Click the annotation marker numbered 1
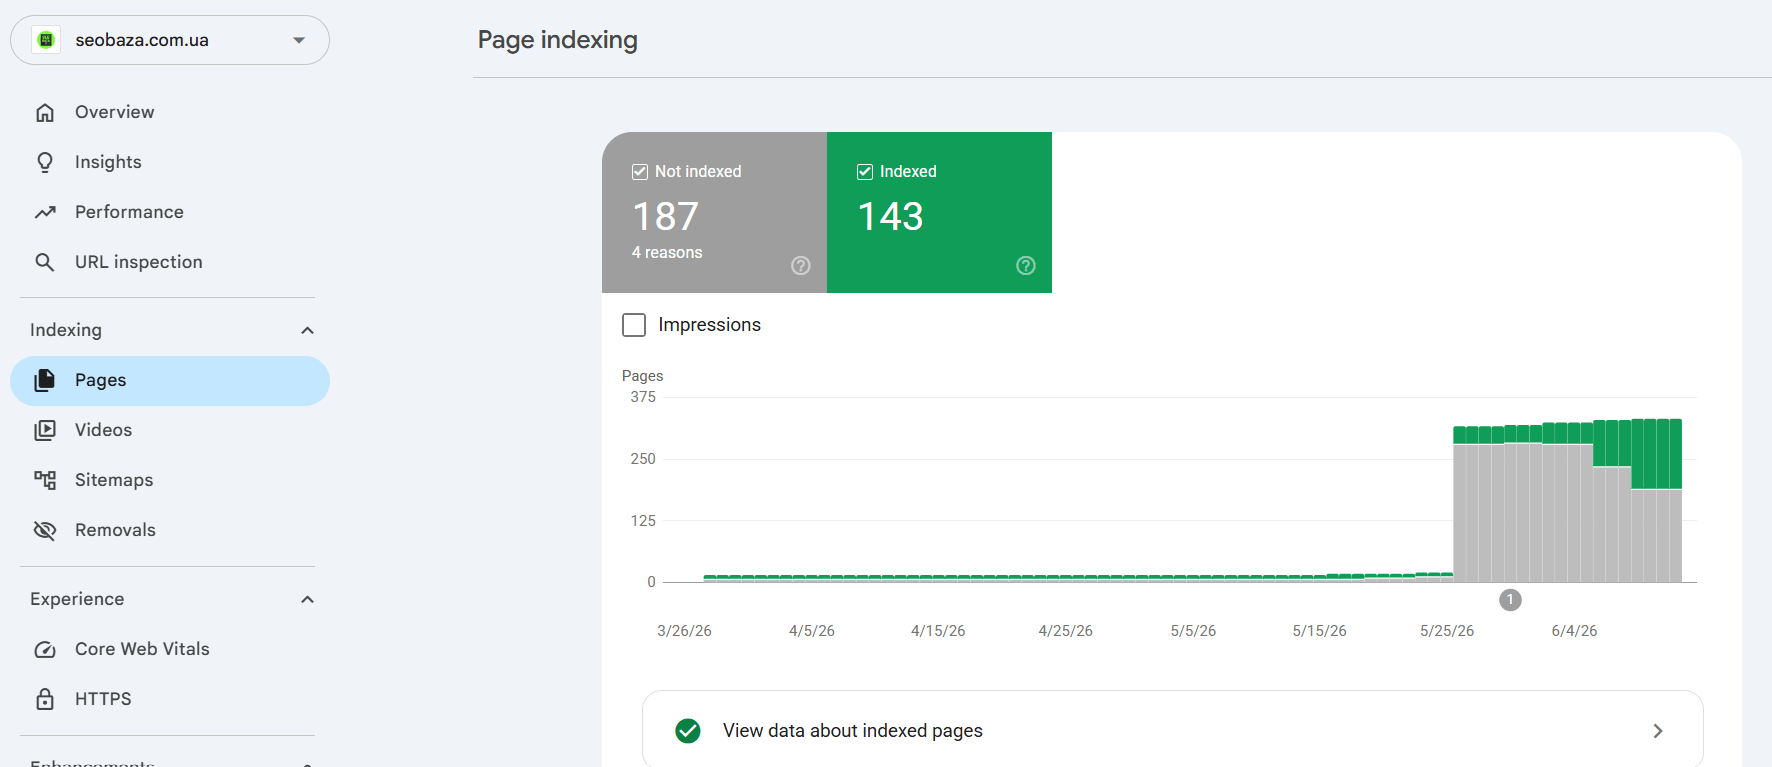The height and width of the screenshot is (767, 1772). tap(1510, 600)
